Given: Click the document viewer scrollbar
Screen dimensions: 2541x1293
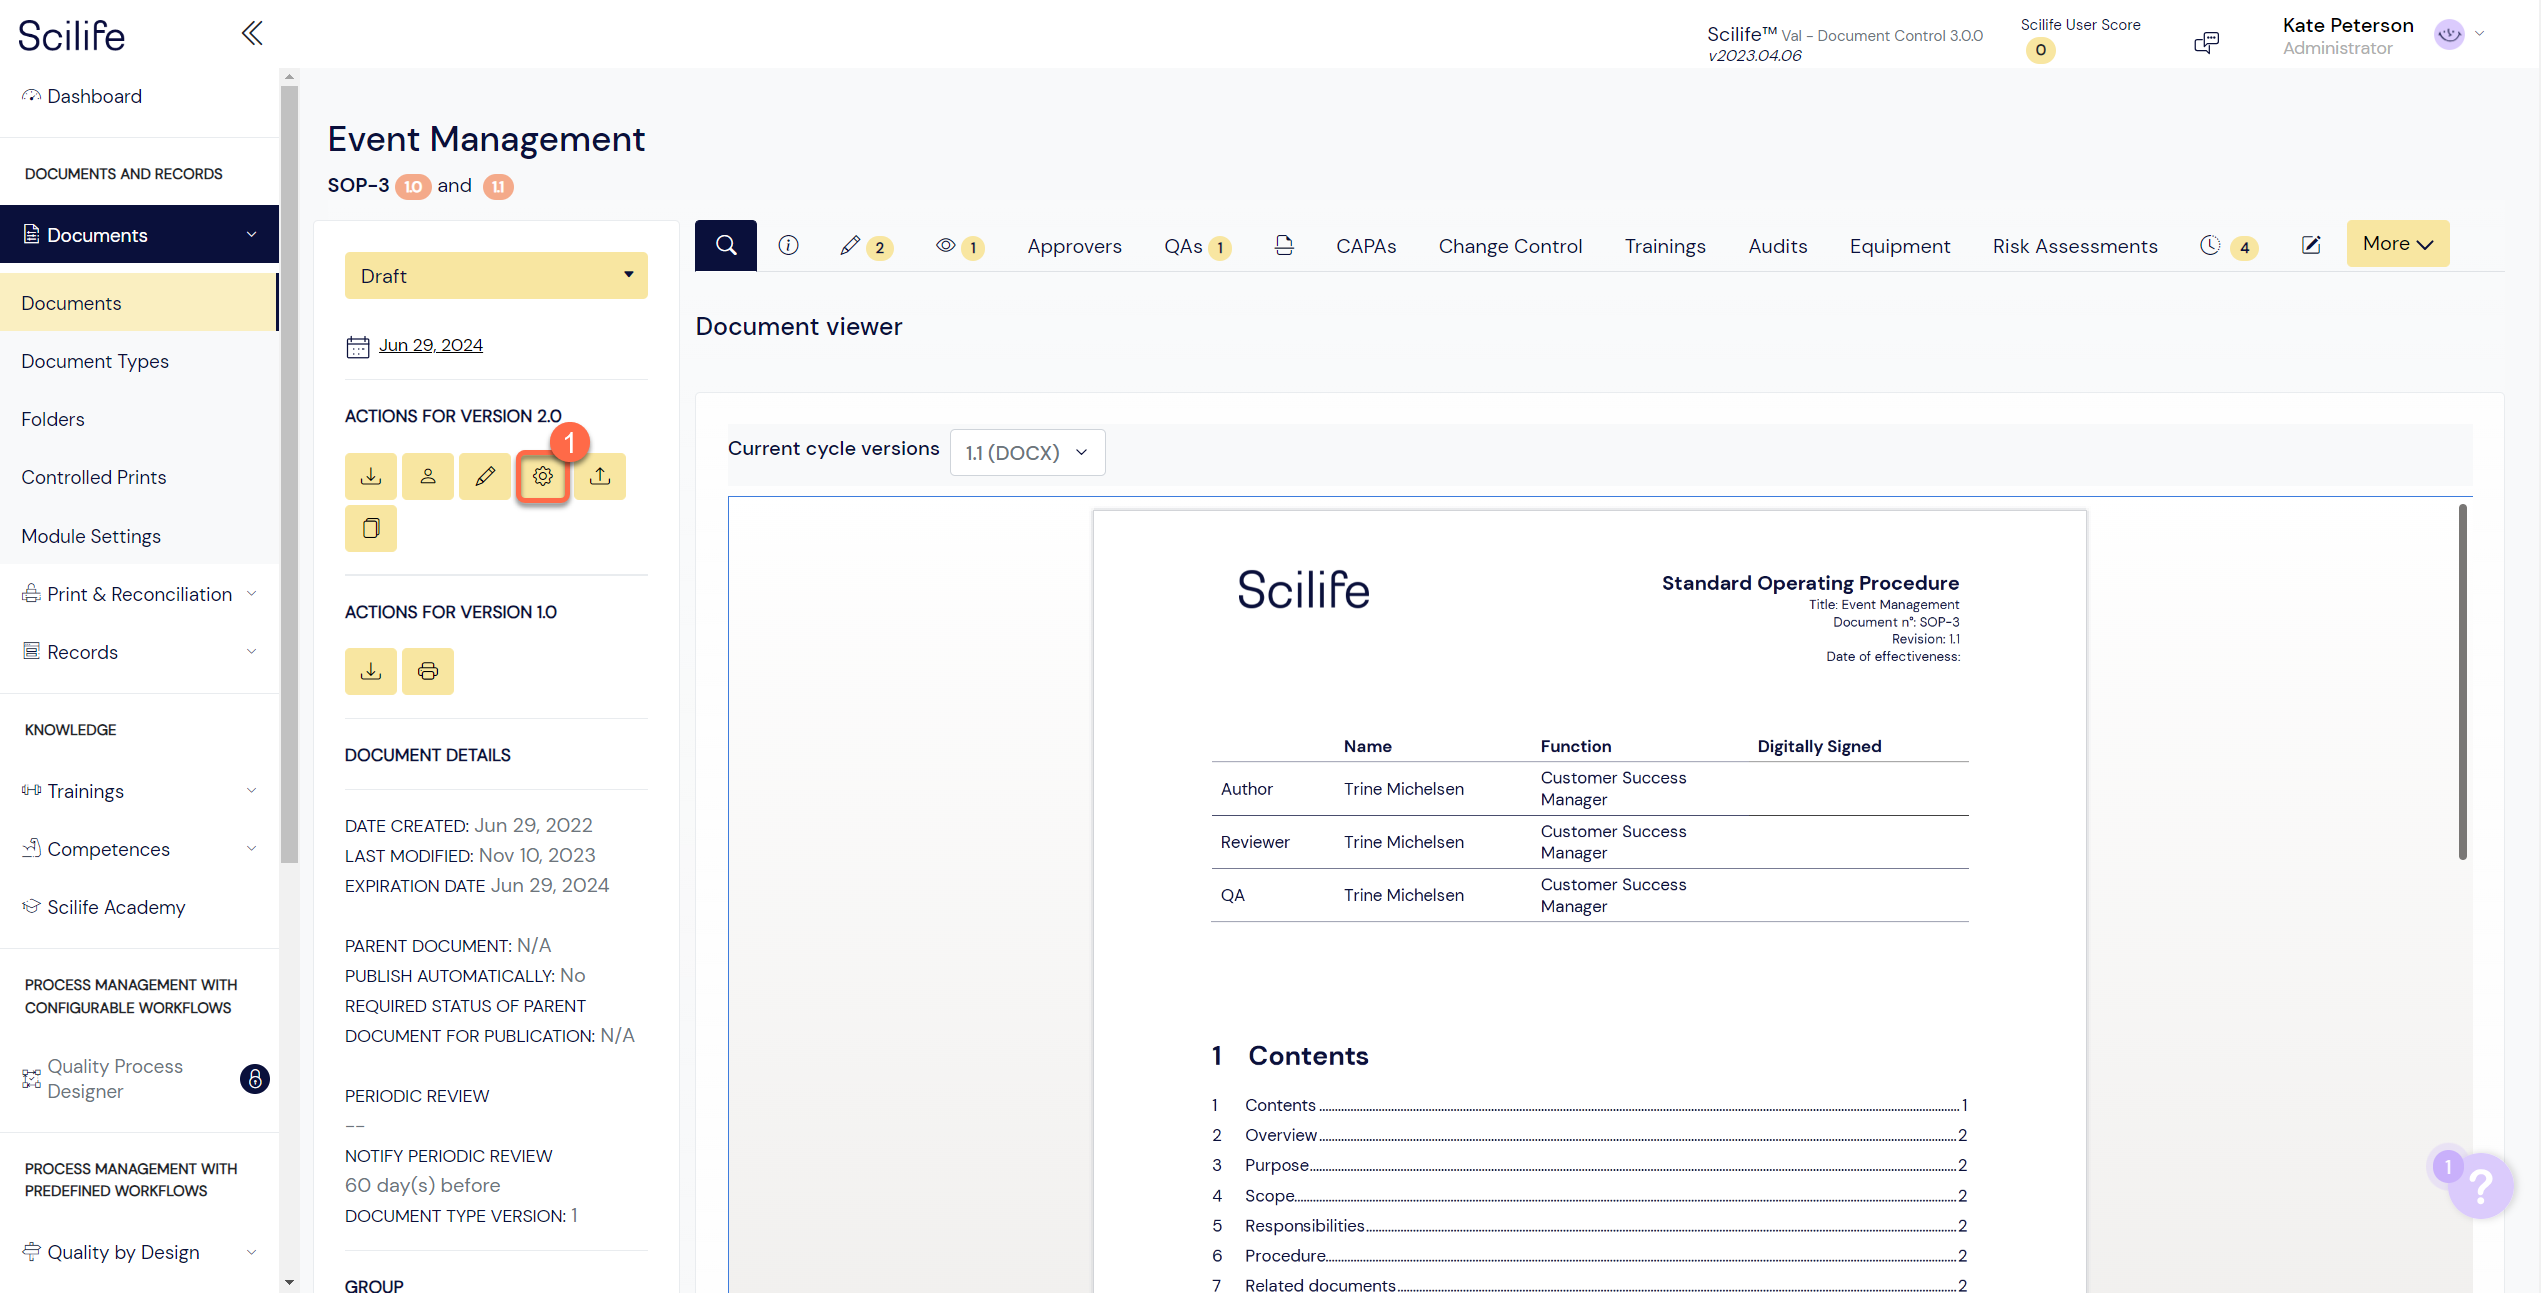Looking at the screenshot, I should 2462,682.
